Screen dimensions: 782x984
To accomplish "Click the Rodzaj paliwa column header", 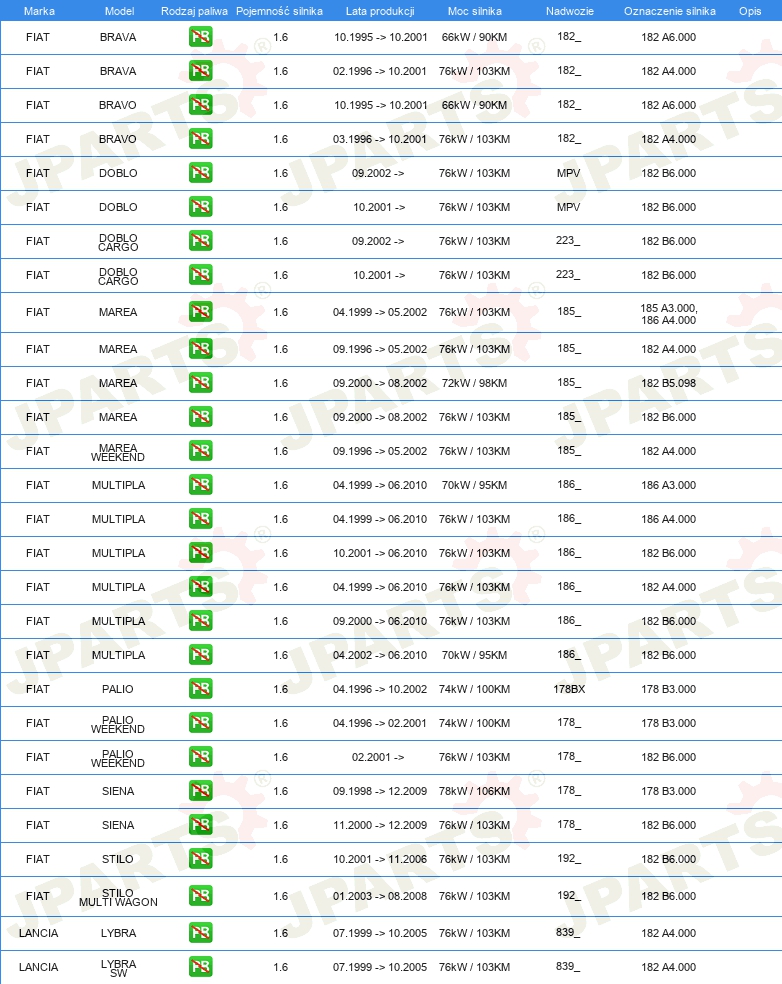I will [x=194, y=11].
